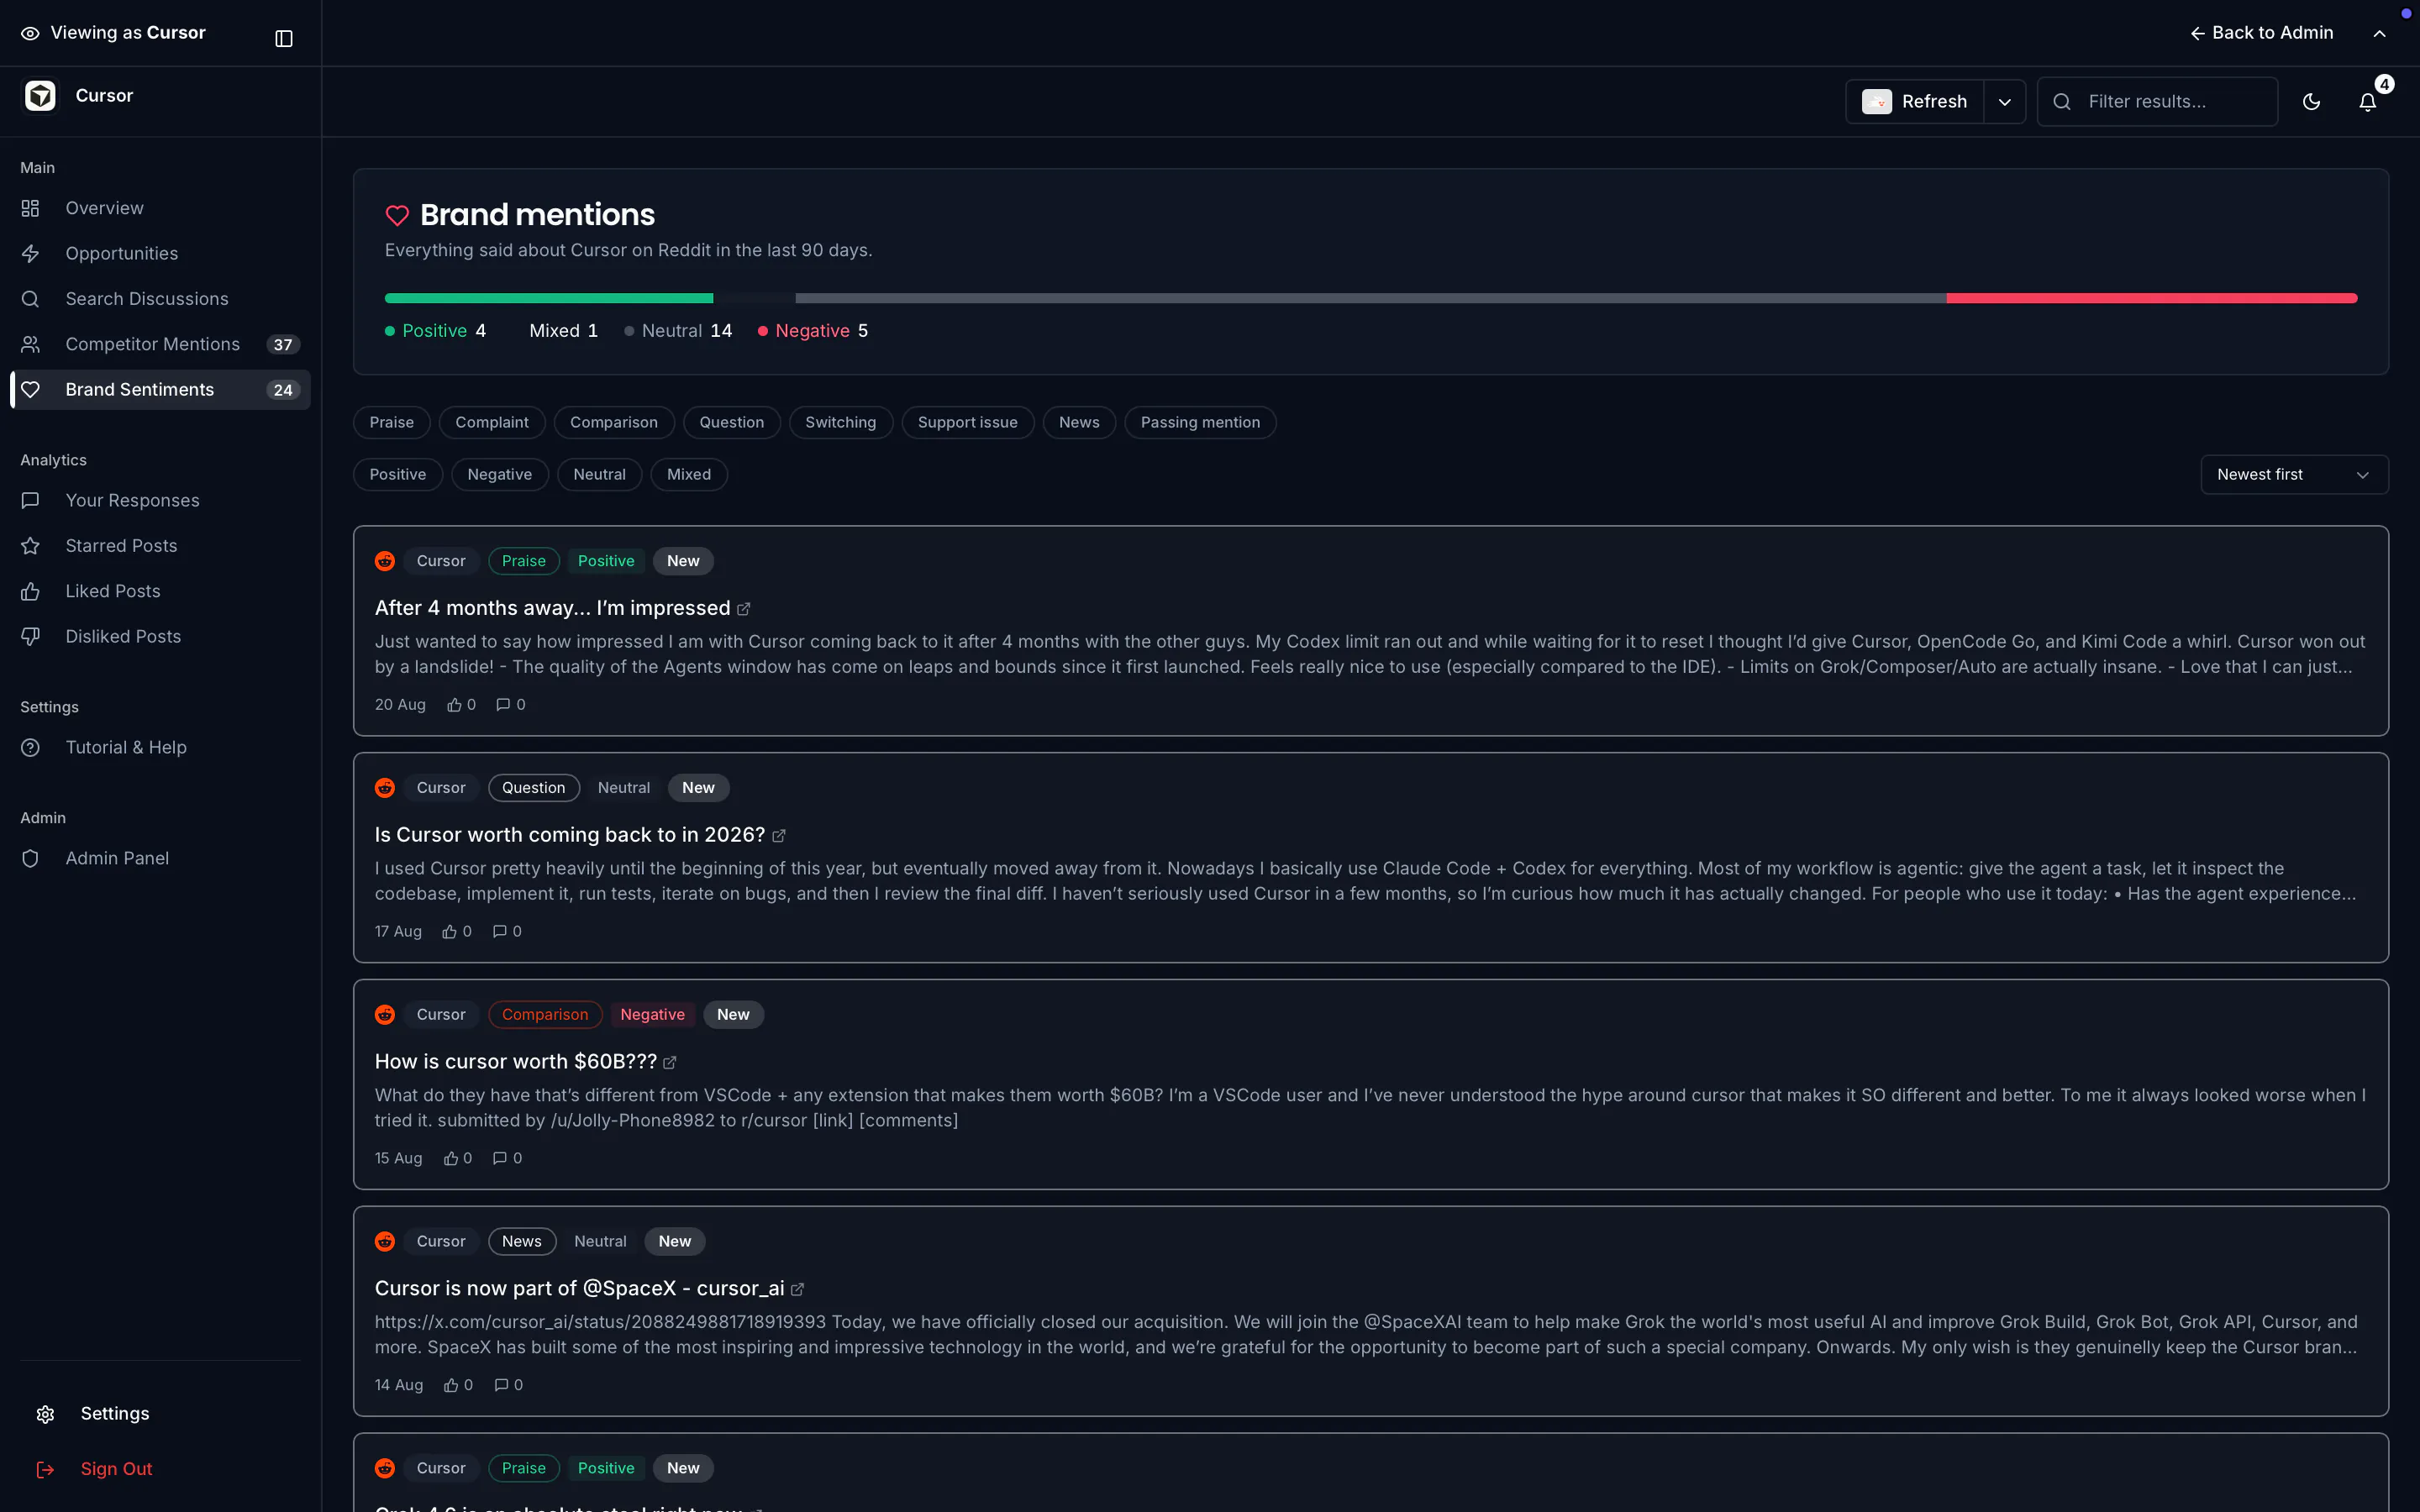The image size is (2420, 1512).
Task: Open Tutorial & Help
Action: click(160, 748)
